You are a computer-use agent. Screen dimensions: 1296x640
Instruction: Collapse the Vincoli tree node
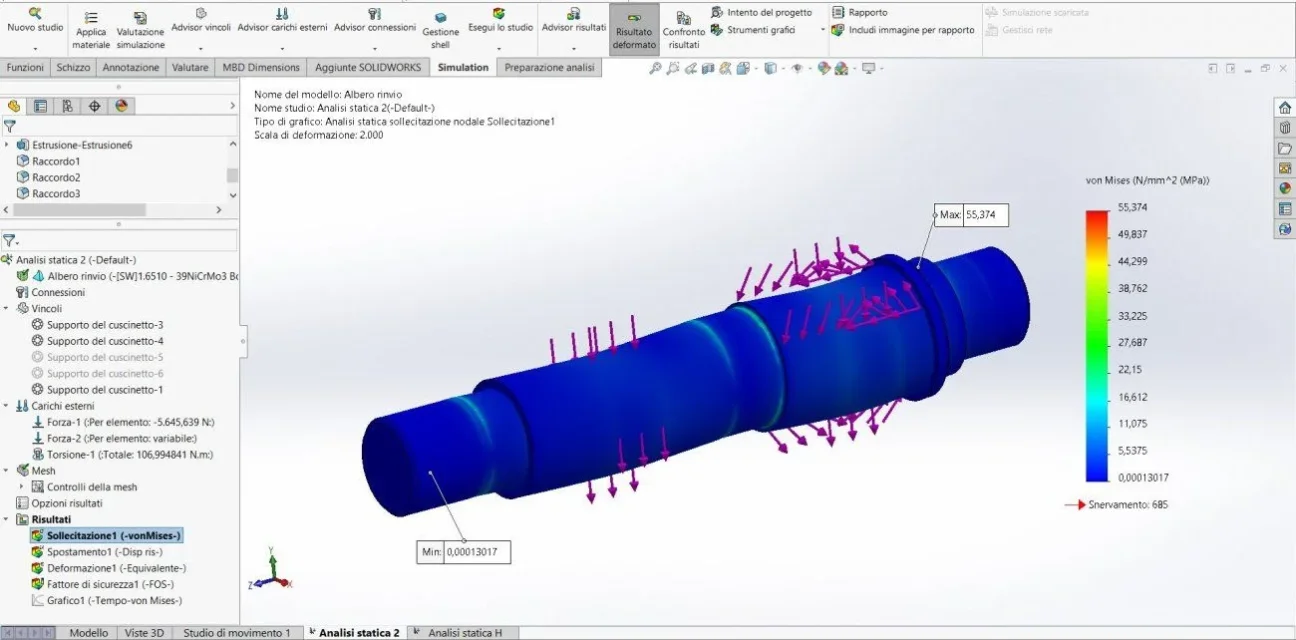tap(7, 308)
